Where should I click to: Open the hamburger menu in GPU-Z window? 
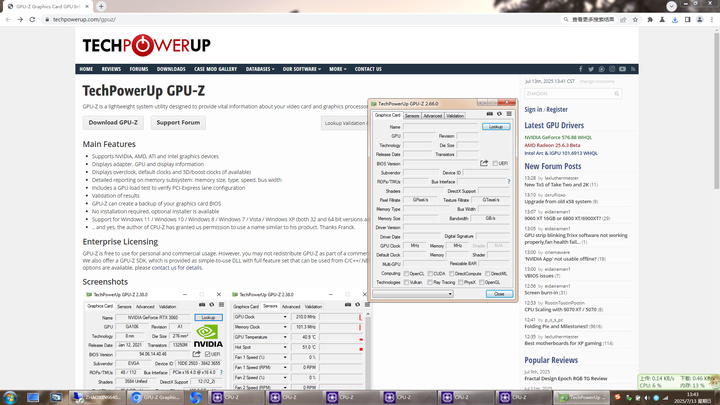pyautogui.click(x=509, y=113)
